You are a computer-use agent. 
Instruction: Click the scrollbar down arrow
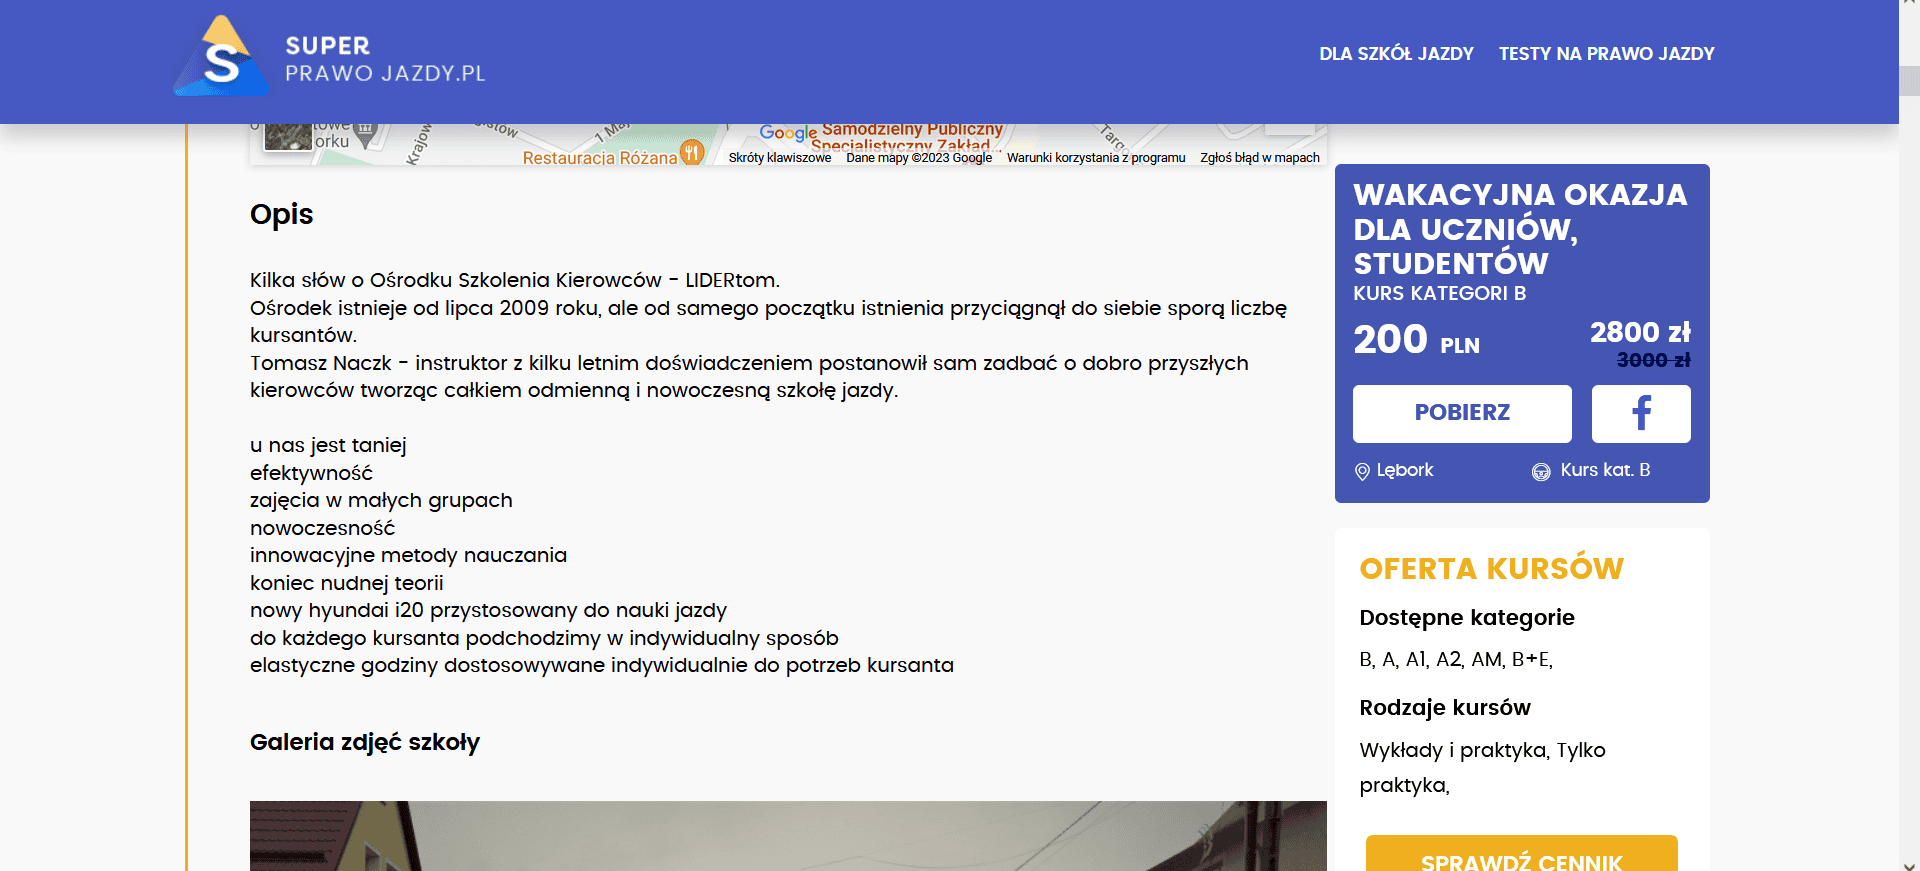pyautogui.click(x=1909, y=864)
